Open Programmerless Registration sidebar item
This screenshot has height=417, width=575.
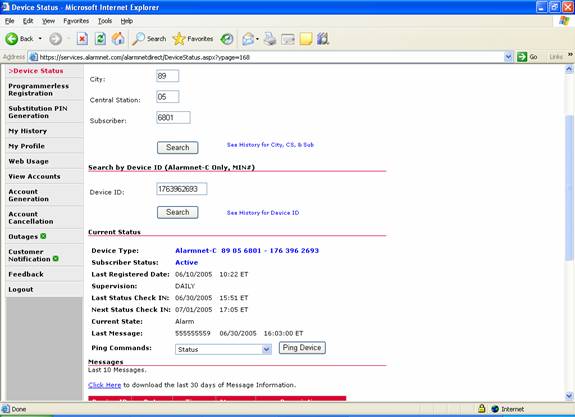point(39,89)
